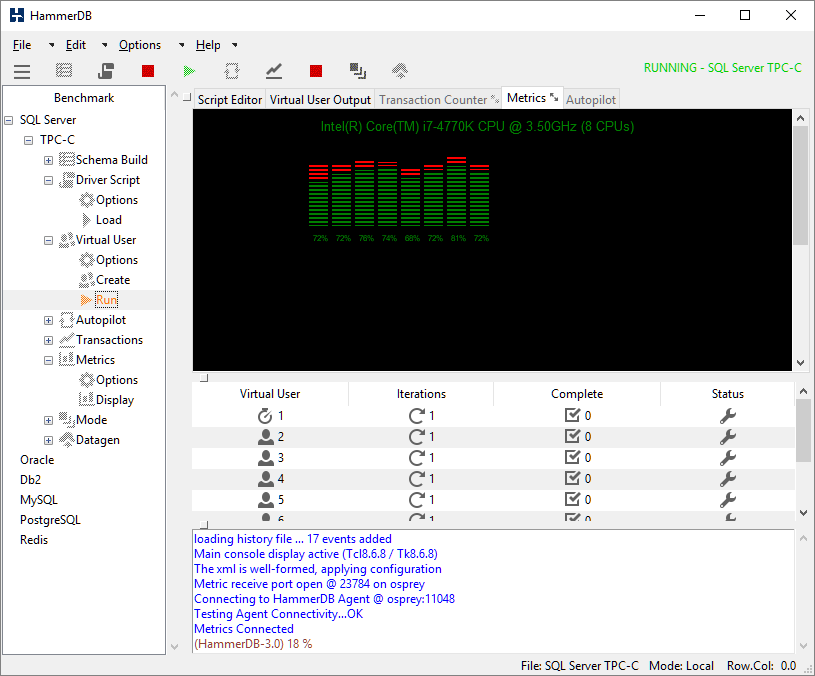
Task: Open the Edit menu
Action: click(75, 45)
